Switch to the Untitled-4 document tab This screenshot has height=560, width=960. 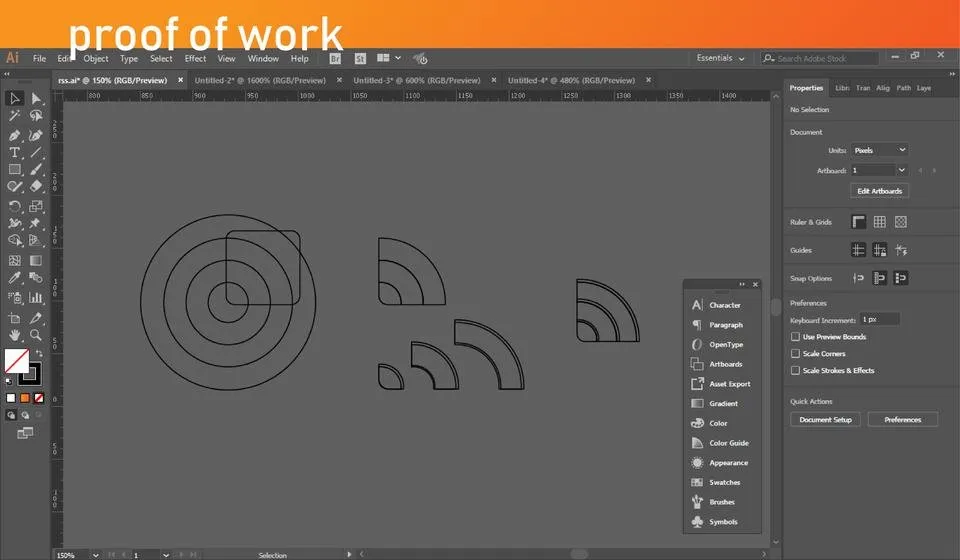(571, 80)
